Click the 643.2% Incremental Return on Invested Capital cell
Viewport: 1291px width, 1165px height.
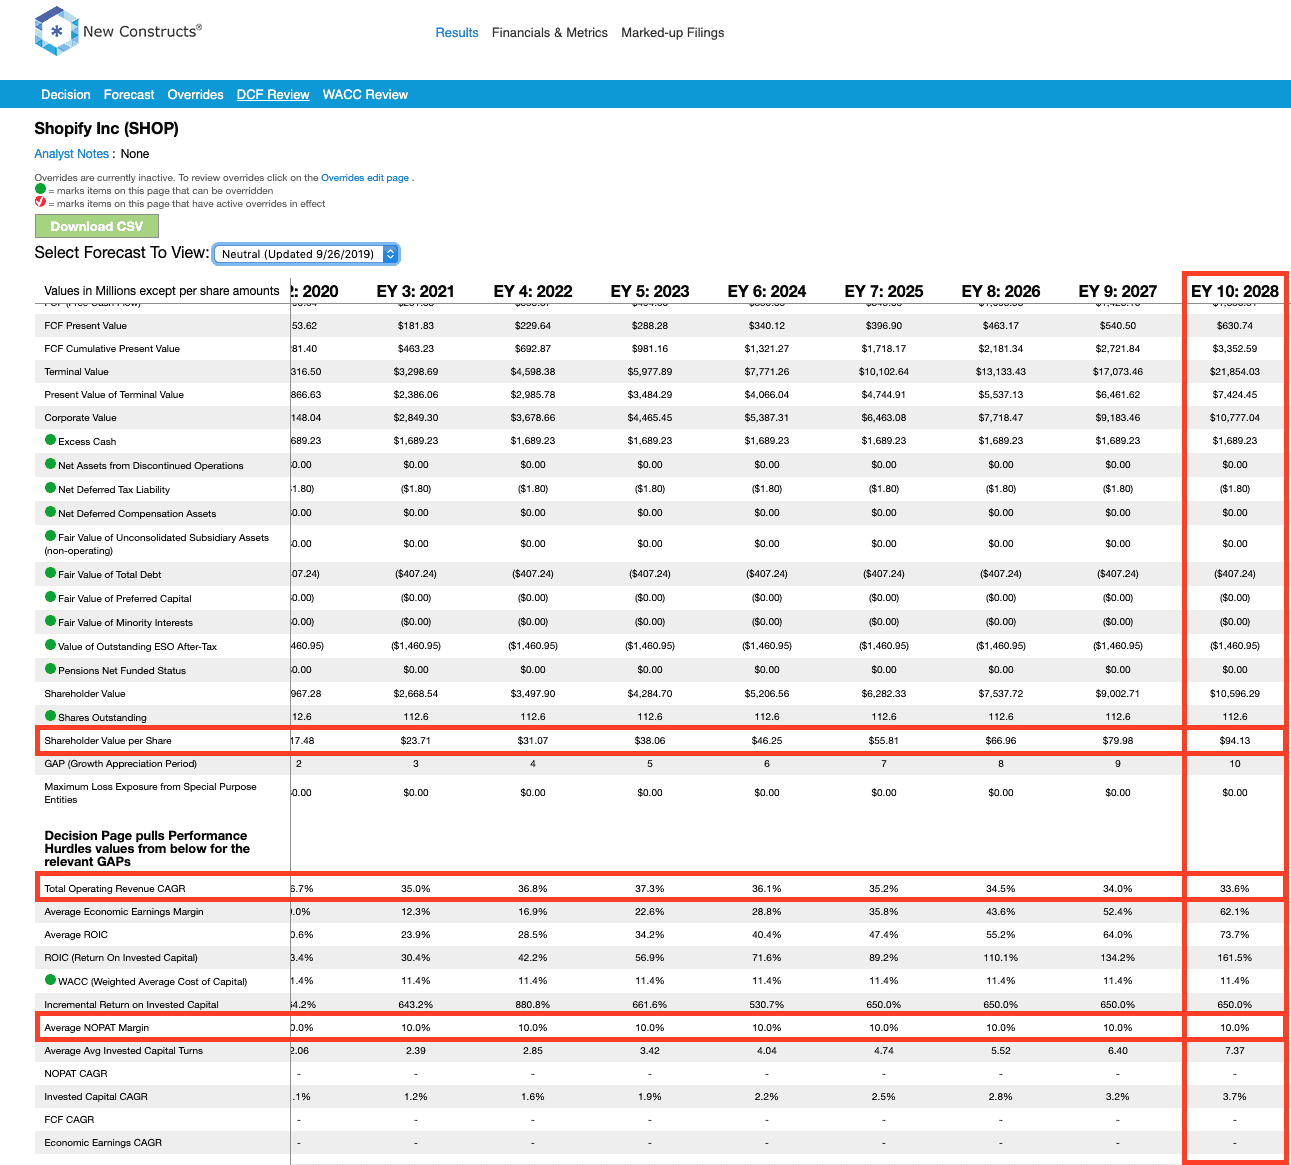[x=416, y=1005]
